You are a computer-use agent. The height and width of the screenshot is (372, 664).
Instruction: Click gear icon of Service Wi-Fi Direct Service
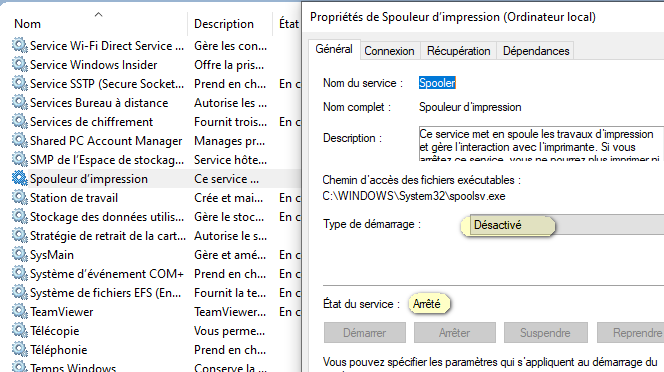coord(19,45)
